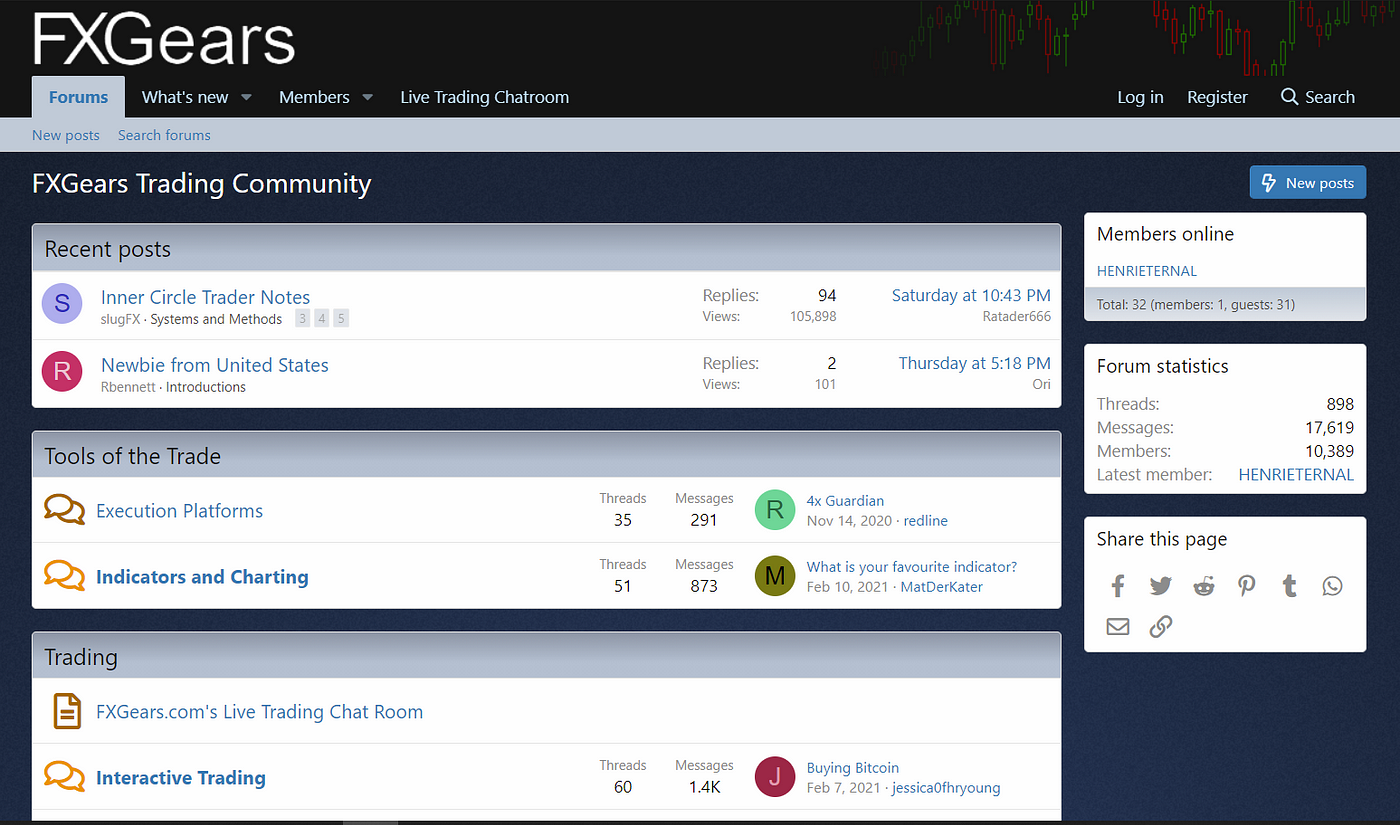Screen dimensions: 1400x825
Task: Open jessica0fhryoung's J avatar
Action: [x=774, y=777]
